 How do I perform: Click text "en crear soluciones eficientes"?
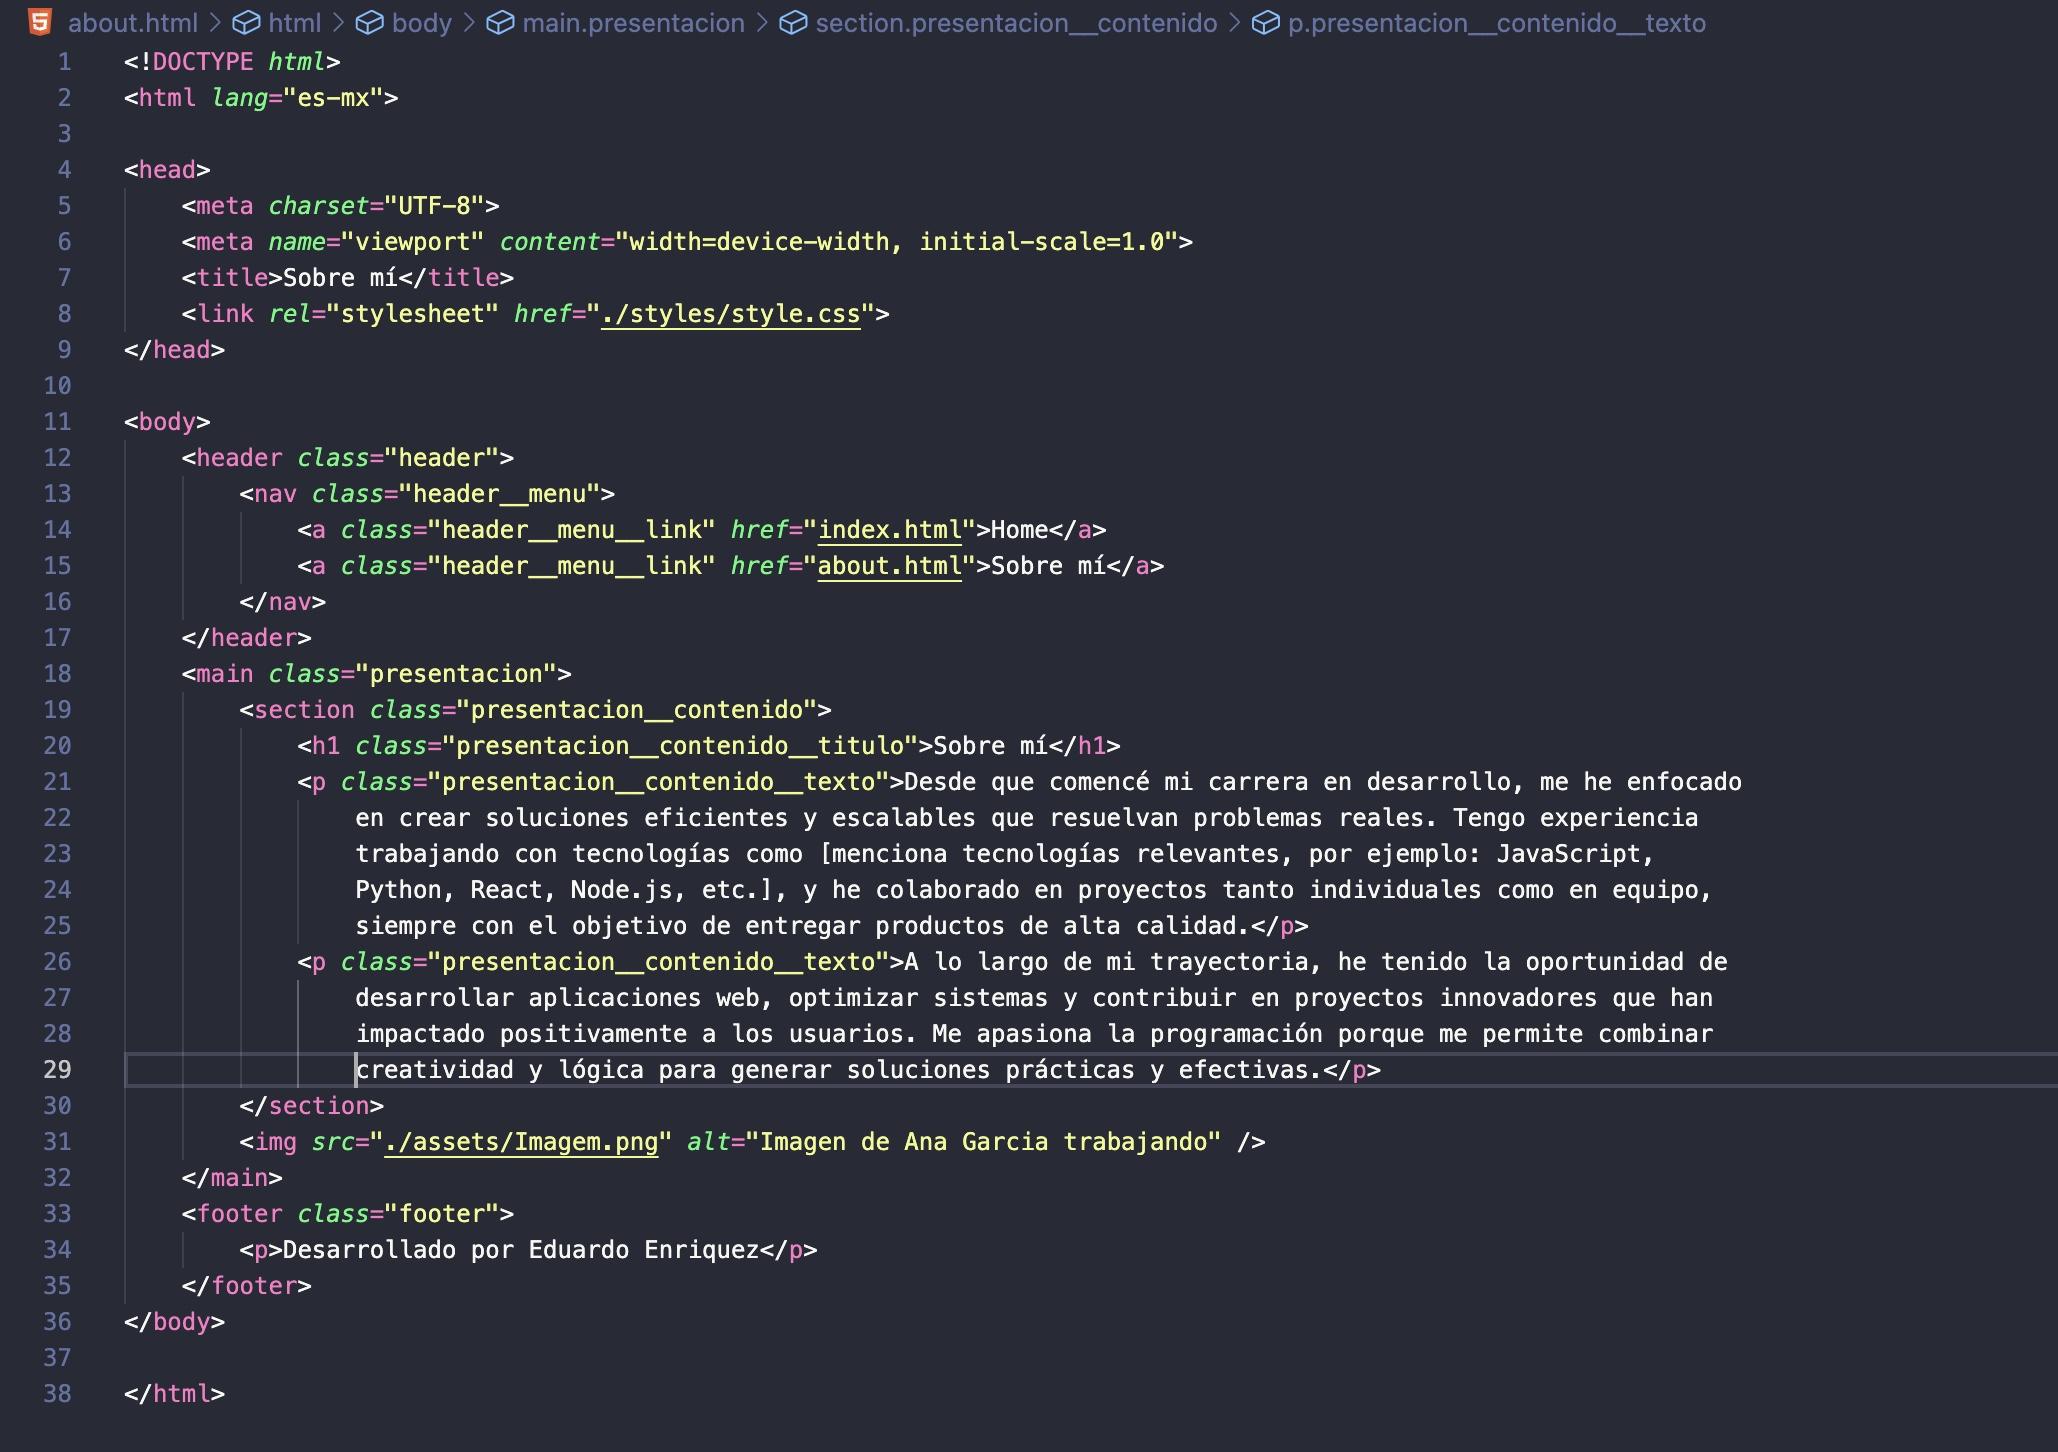tap(571, 818)
